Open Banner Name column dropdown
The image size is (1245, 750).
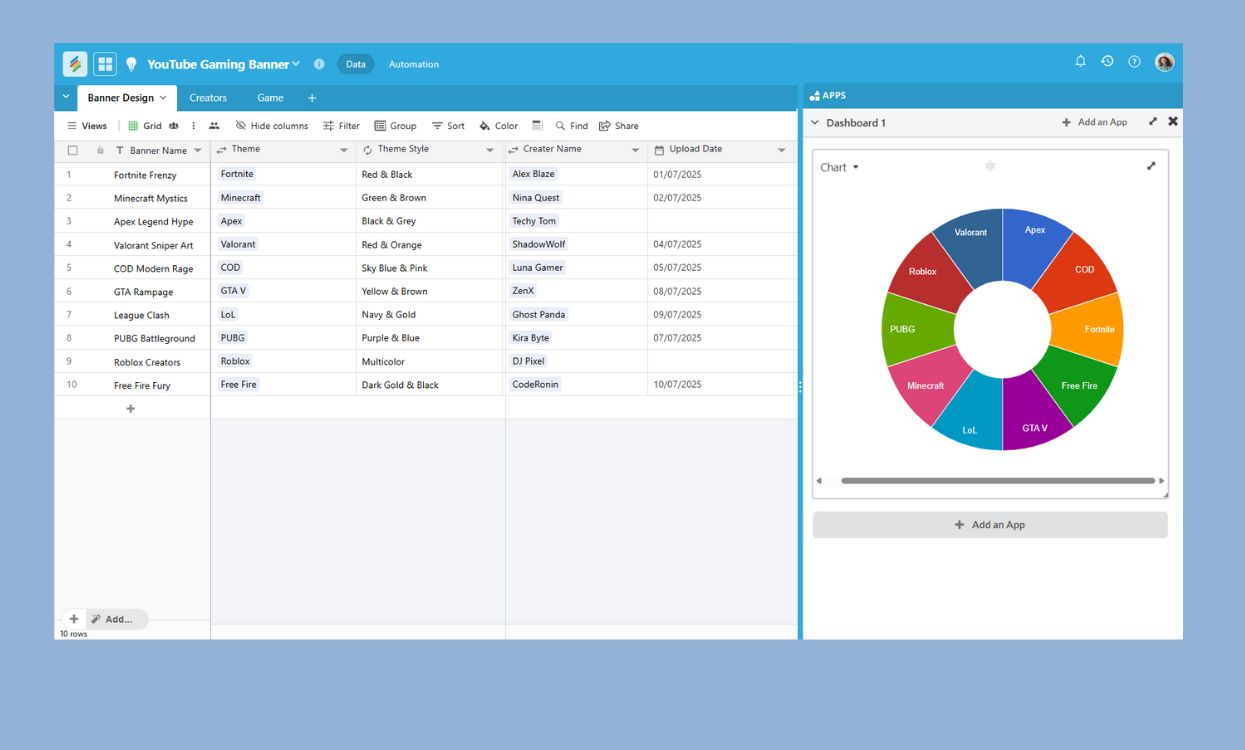[197, 151]
